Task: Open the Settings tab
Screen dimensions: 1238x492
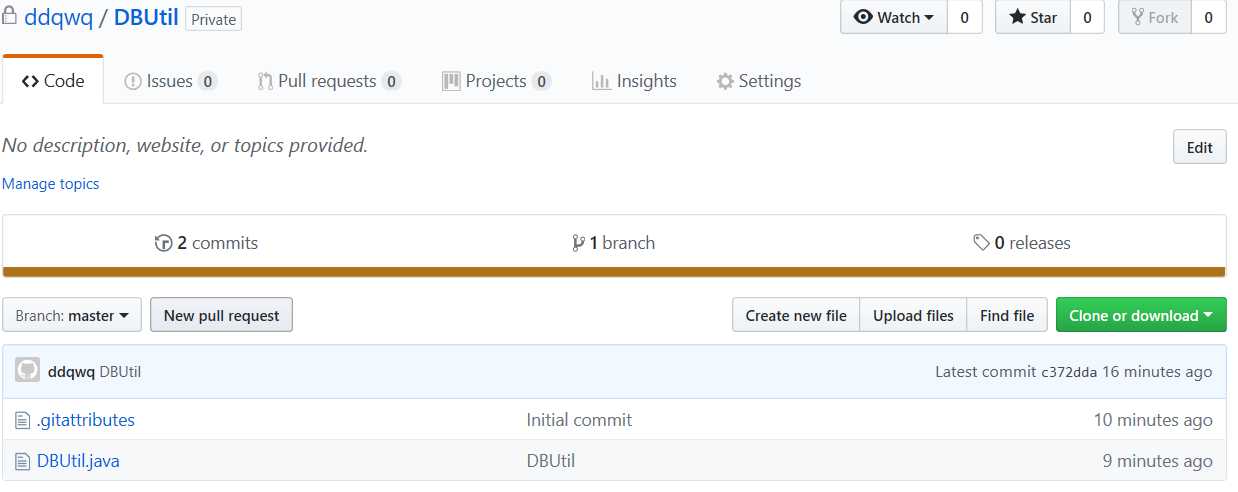Action: (759, 81)
